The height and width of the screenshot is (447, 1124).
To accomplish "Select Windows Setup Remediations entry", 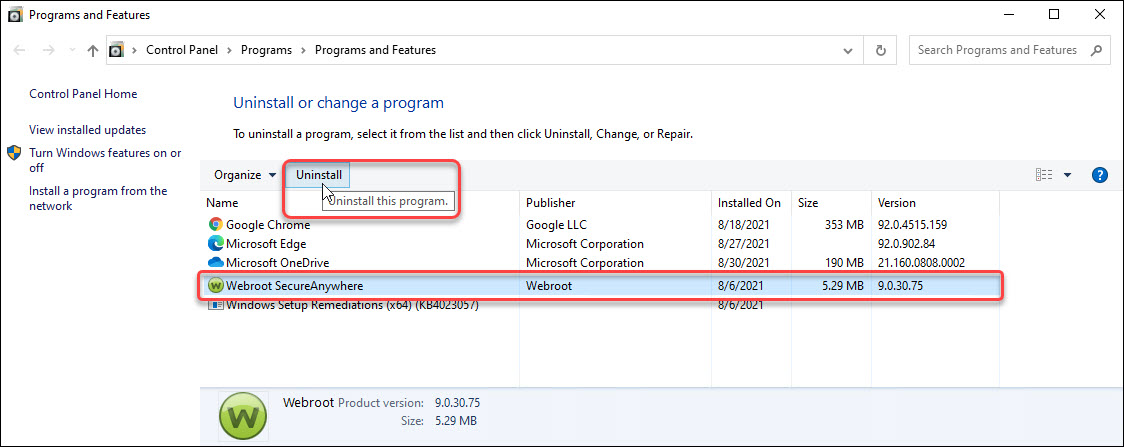I will coord(352,306).
